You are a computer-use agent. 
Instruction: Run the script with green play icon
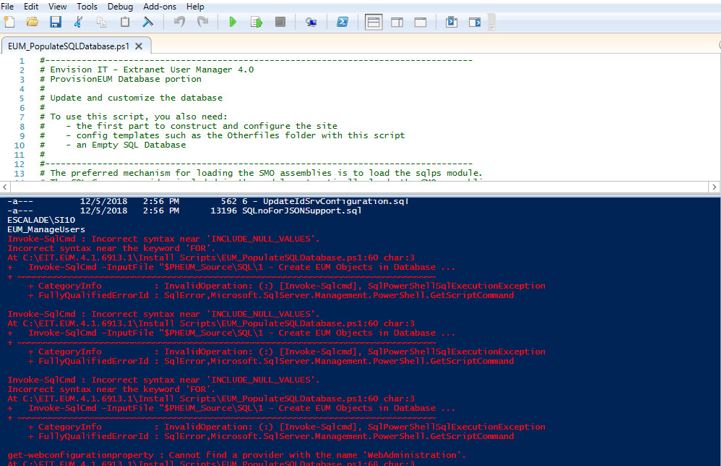point(233,22)
